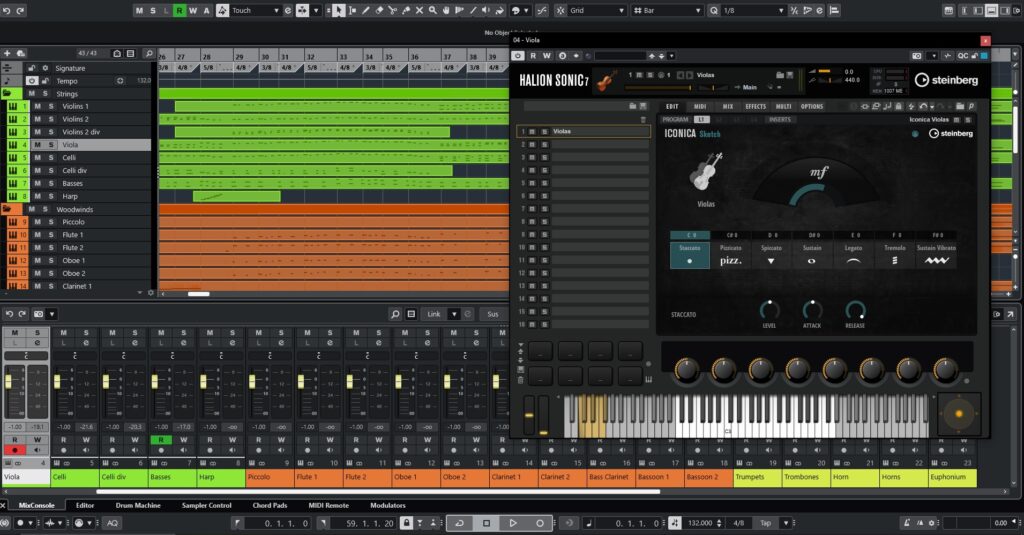This screenshot has height=535, width=1024.
Task: Click the MixConsole search magnifier icon
Action: (395, 314)
